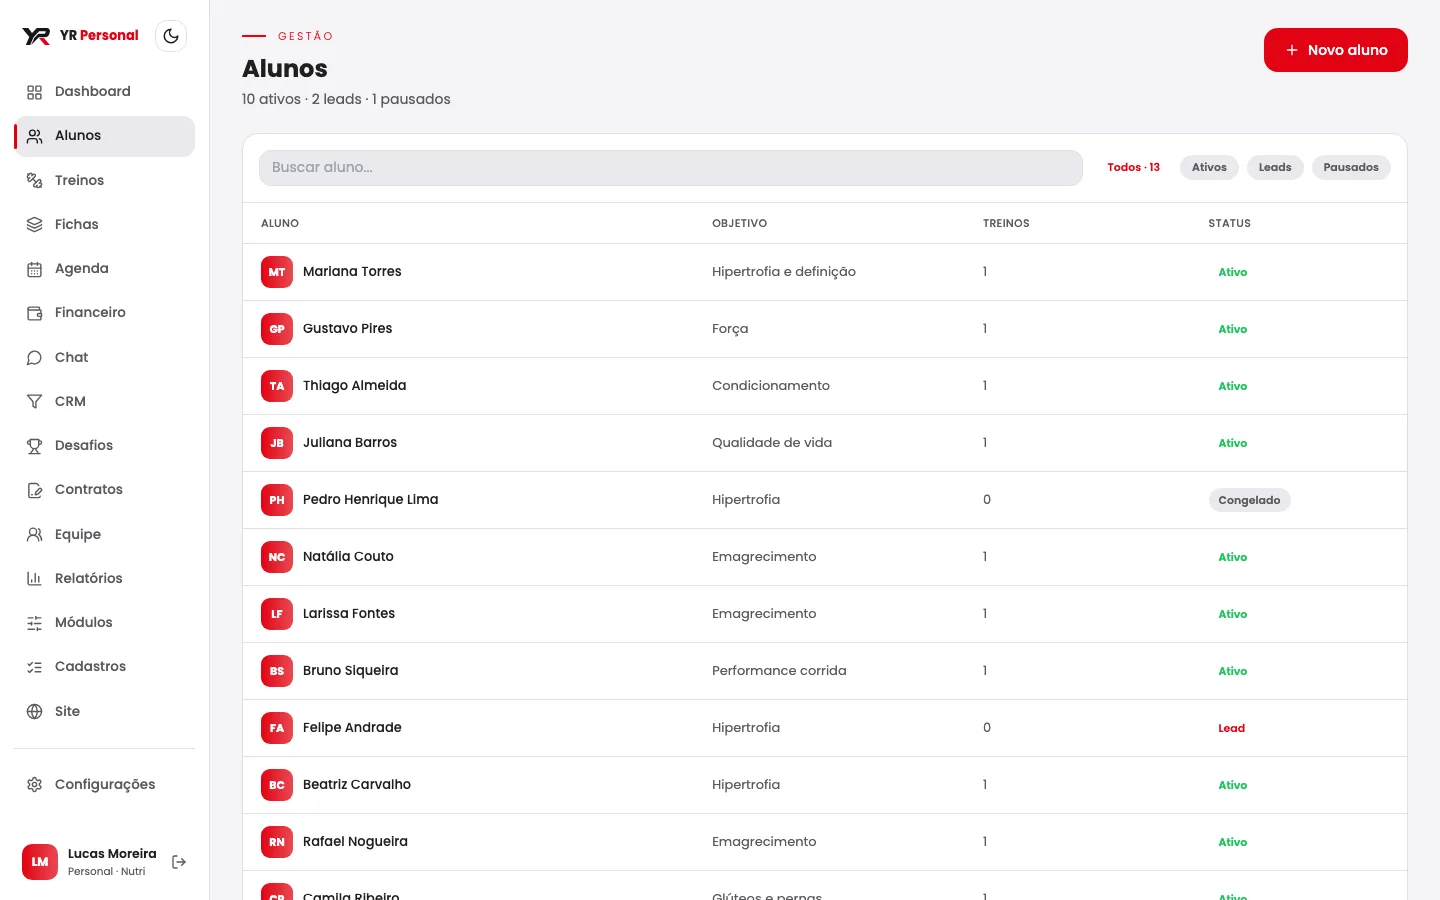
Task: Click the Performance corrida objective cell
Action: pyautogui.click(x=779, y=671)
